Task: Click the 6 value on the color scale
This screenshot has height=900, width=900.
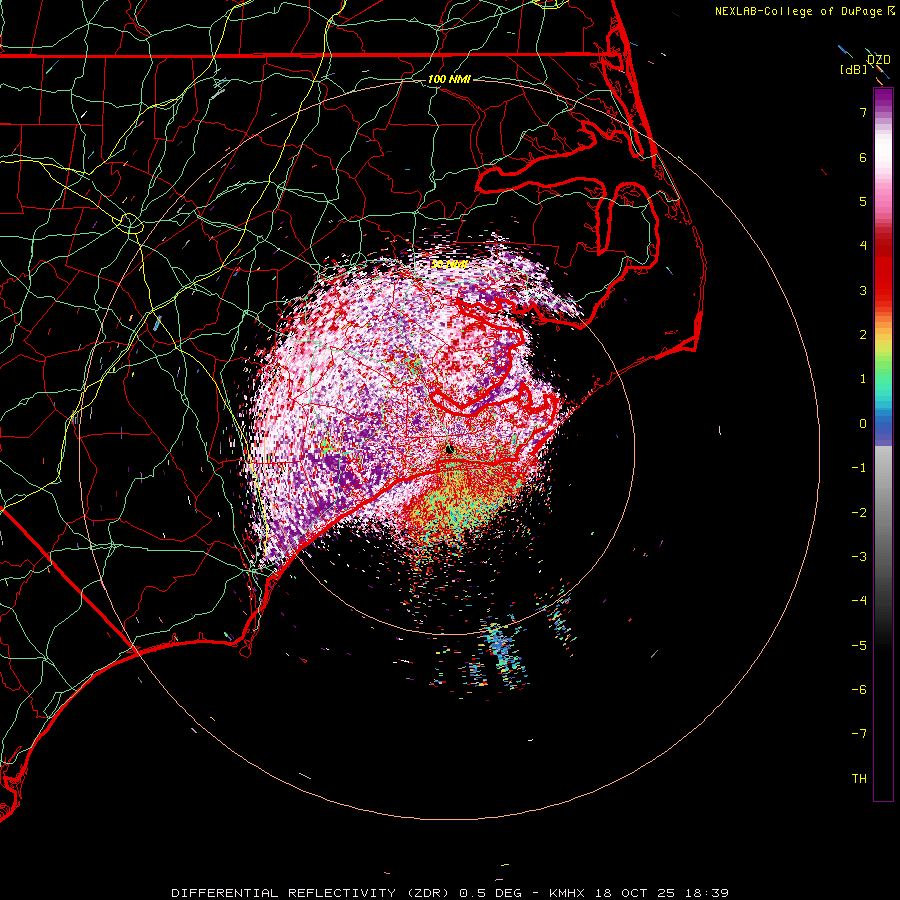Action: coord(863,157)
